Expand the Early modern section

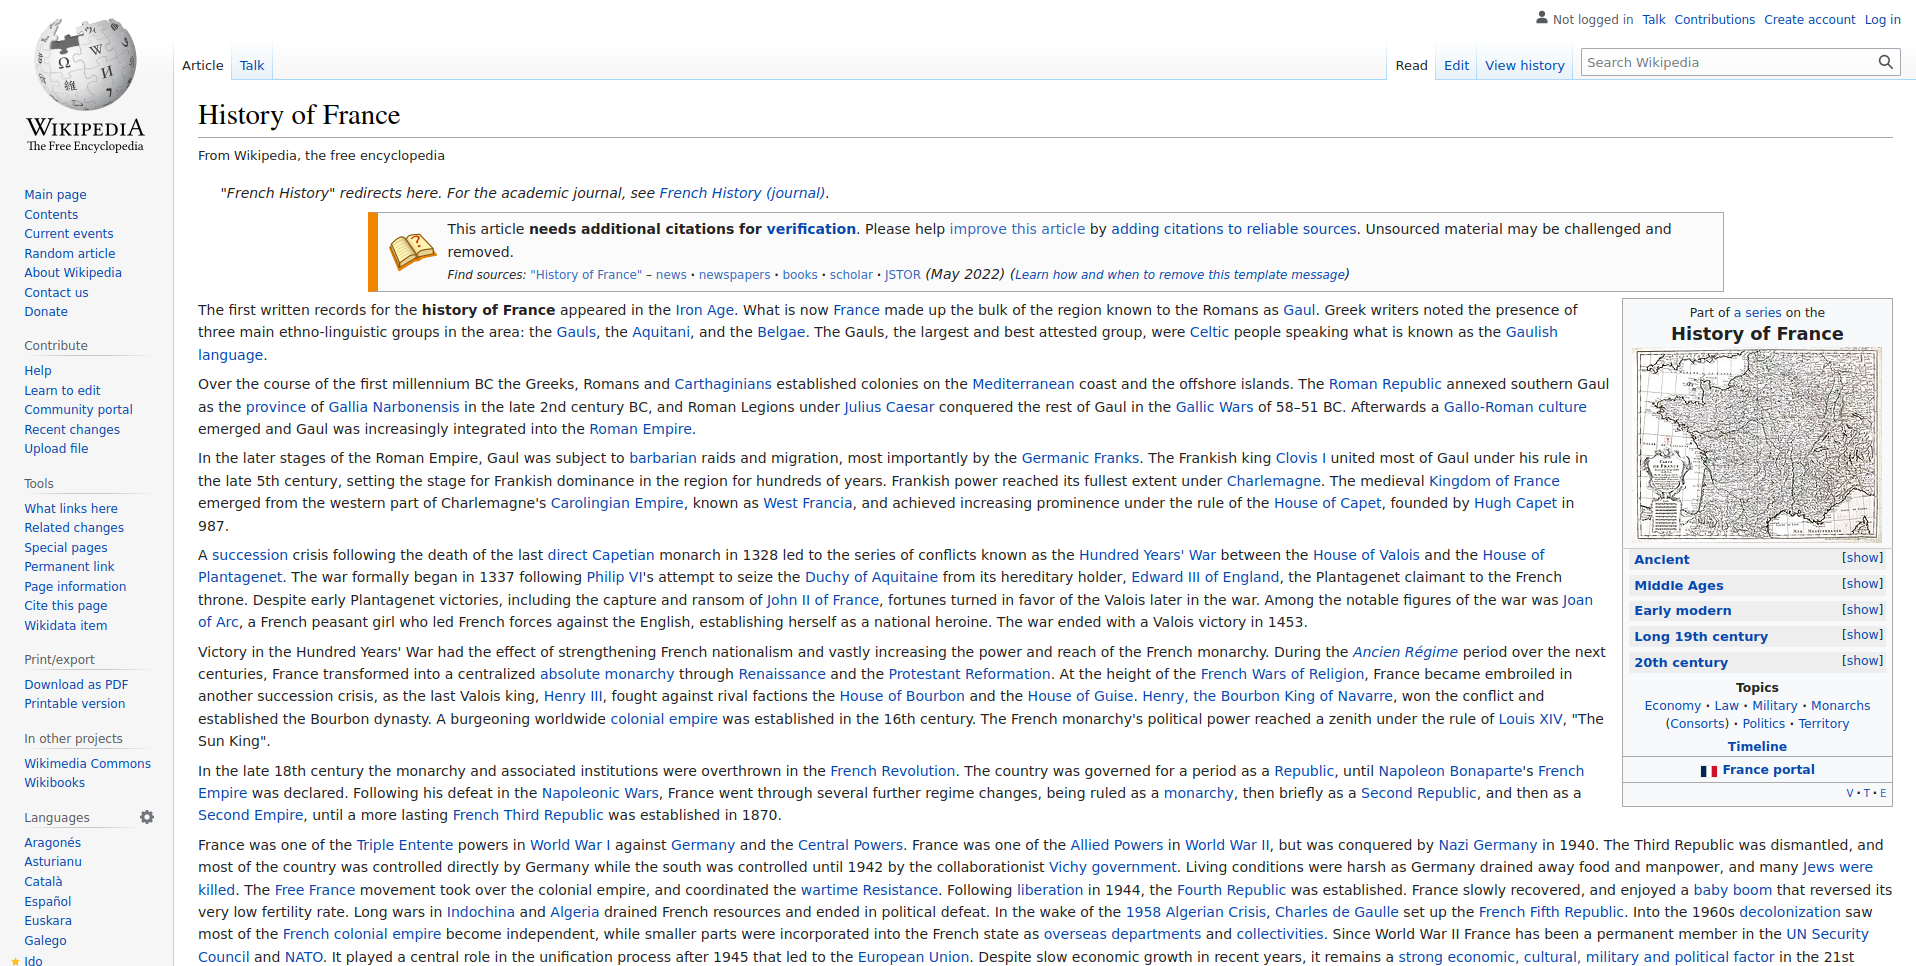[x=1862, y=610]
